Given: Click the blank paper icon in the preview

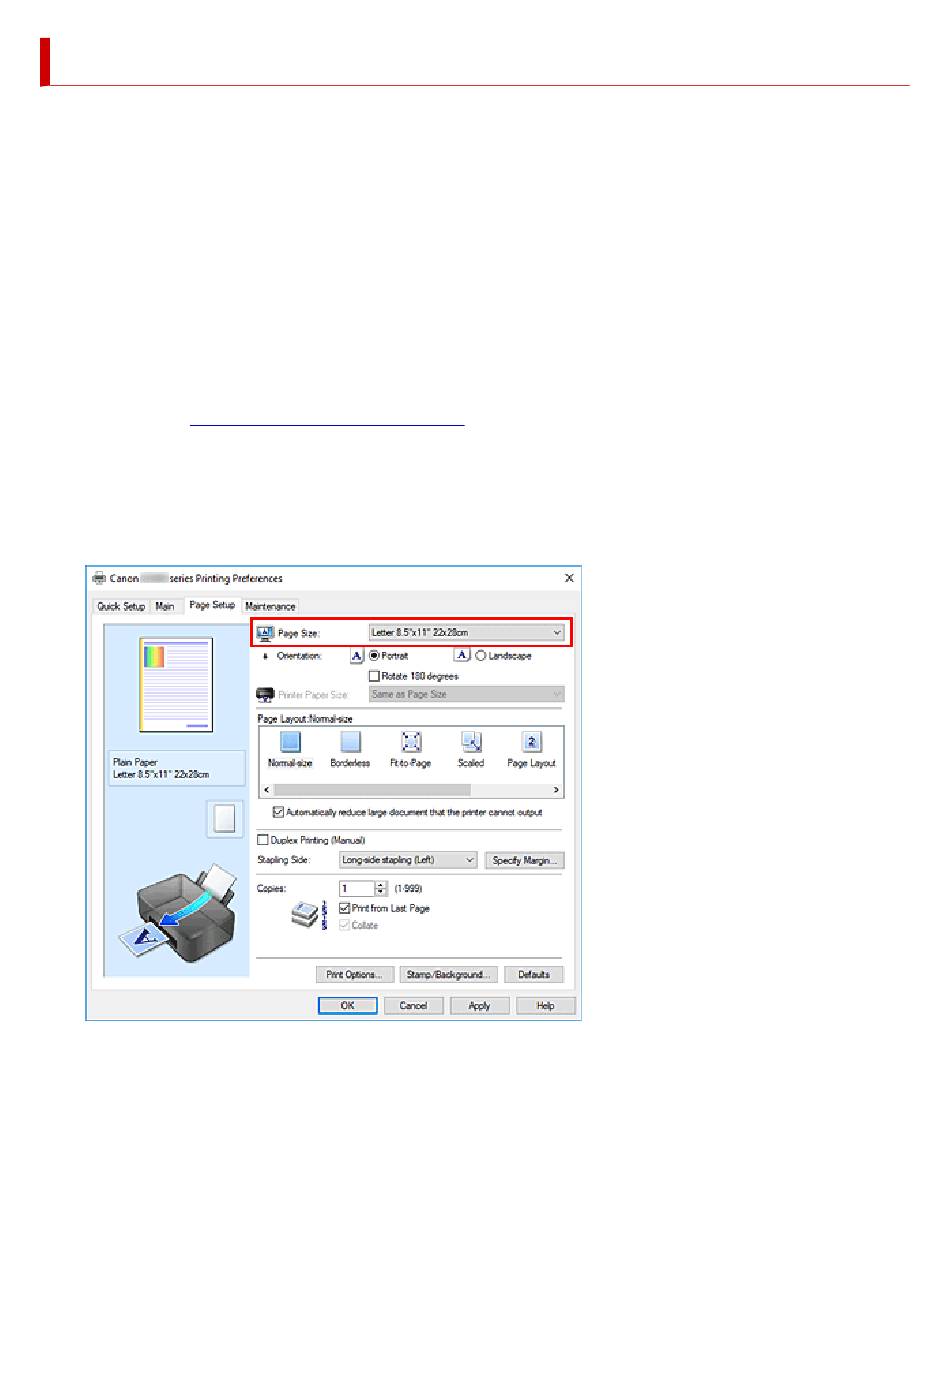Looking at the screenshot, I should 225,819.
